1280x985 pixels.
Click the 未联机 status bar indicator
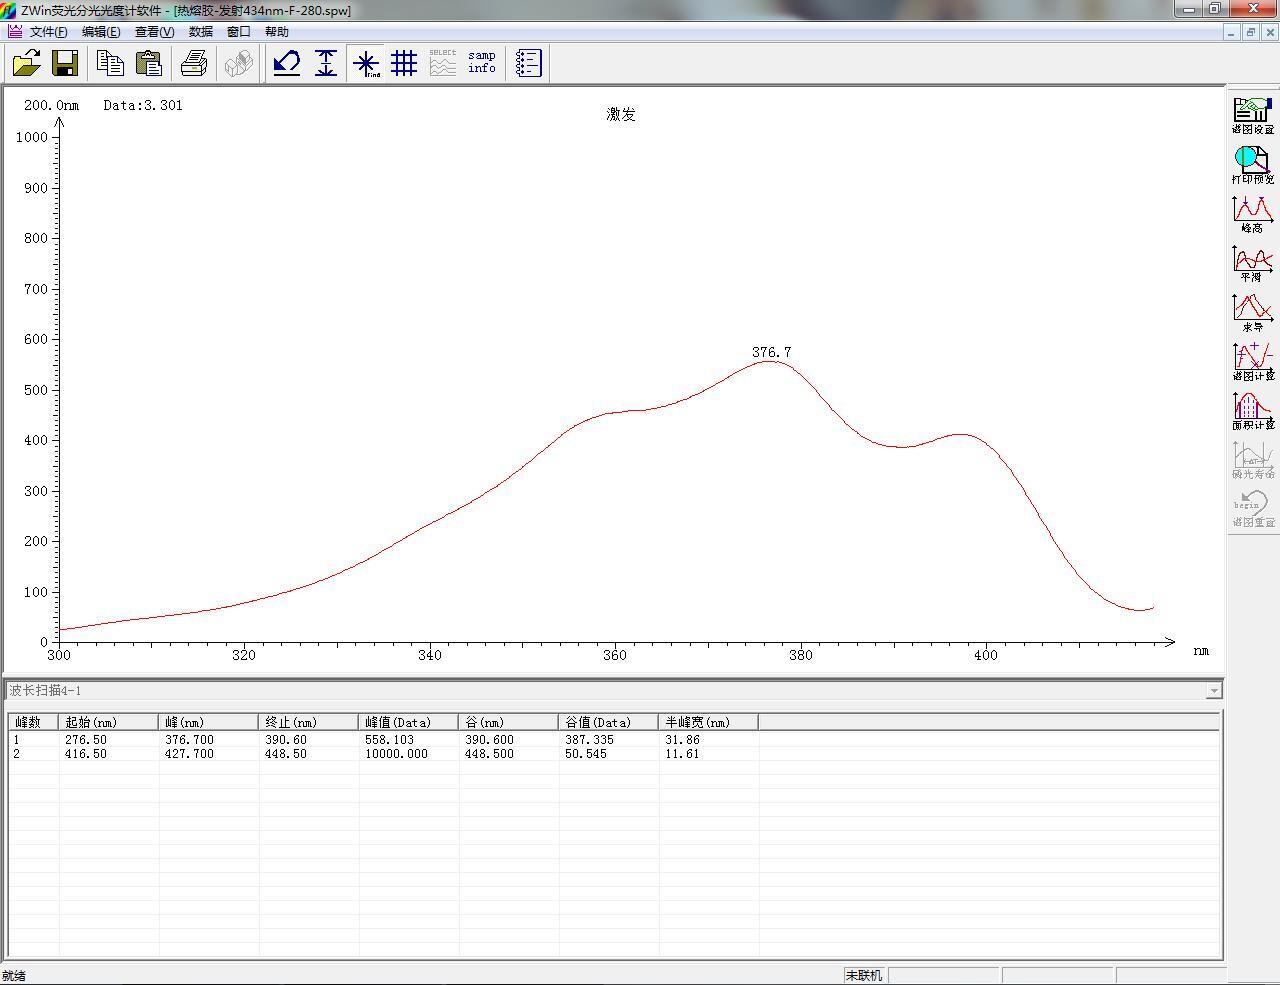pyautogui.click(x=864, y=975)
